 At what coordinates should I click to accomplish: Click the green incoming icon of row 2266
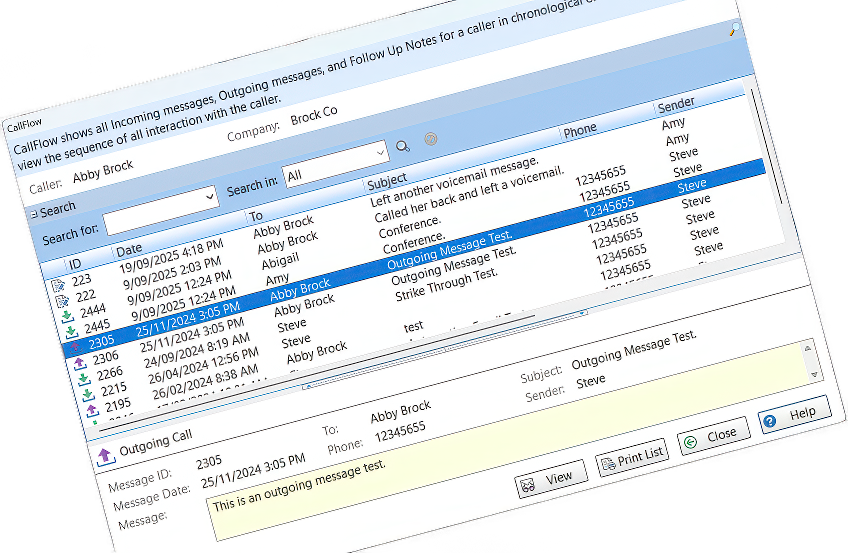click(84, 378)
